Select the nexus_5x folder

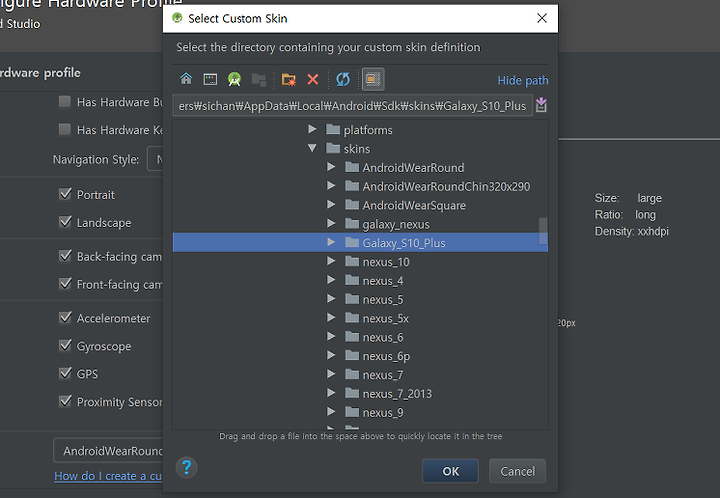[x=386, y=318]
